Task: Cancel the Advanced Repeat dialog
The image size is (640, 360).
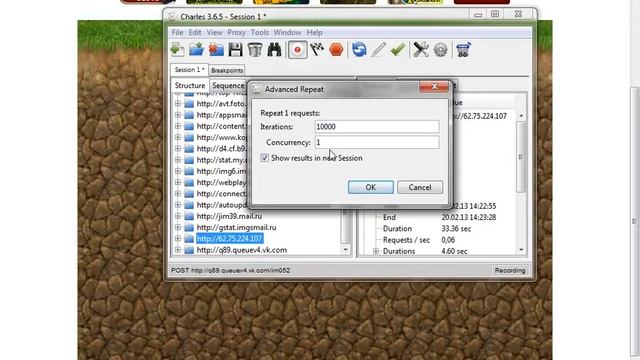Action: click(x=420, y=187)
